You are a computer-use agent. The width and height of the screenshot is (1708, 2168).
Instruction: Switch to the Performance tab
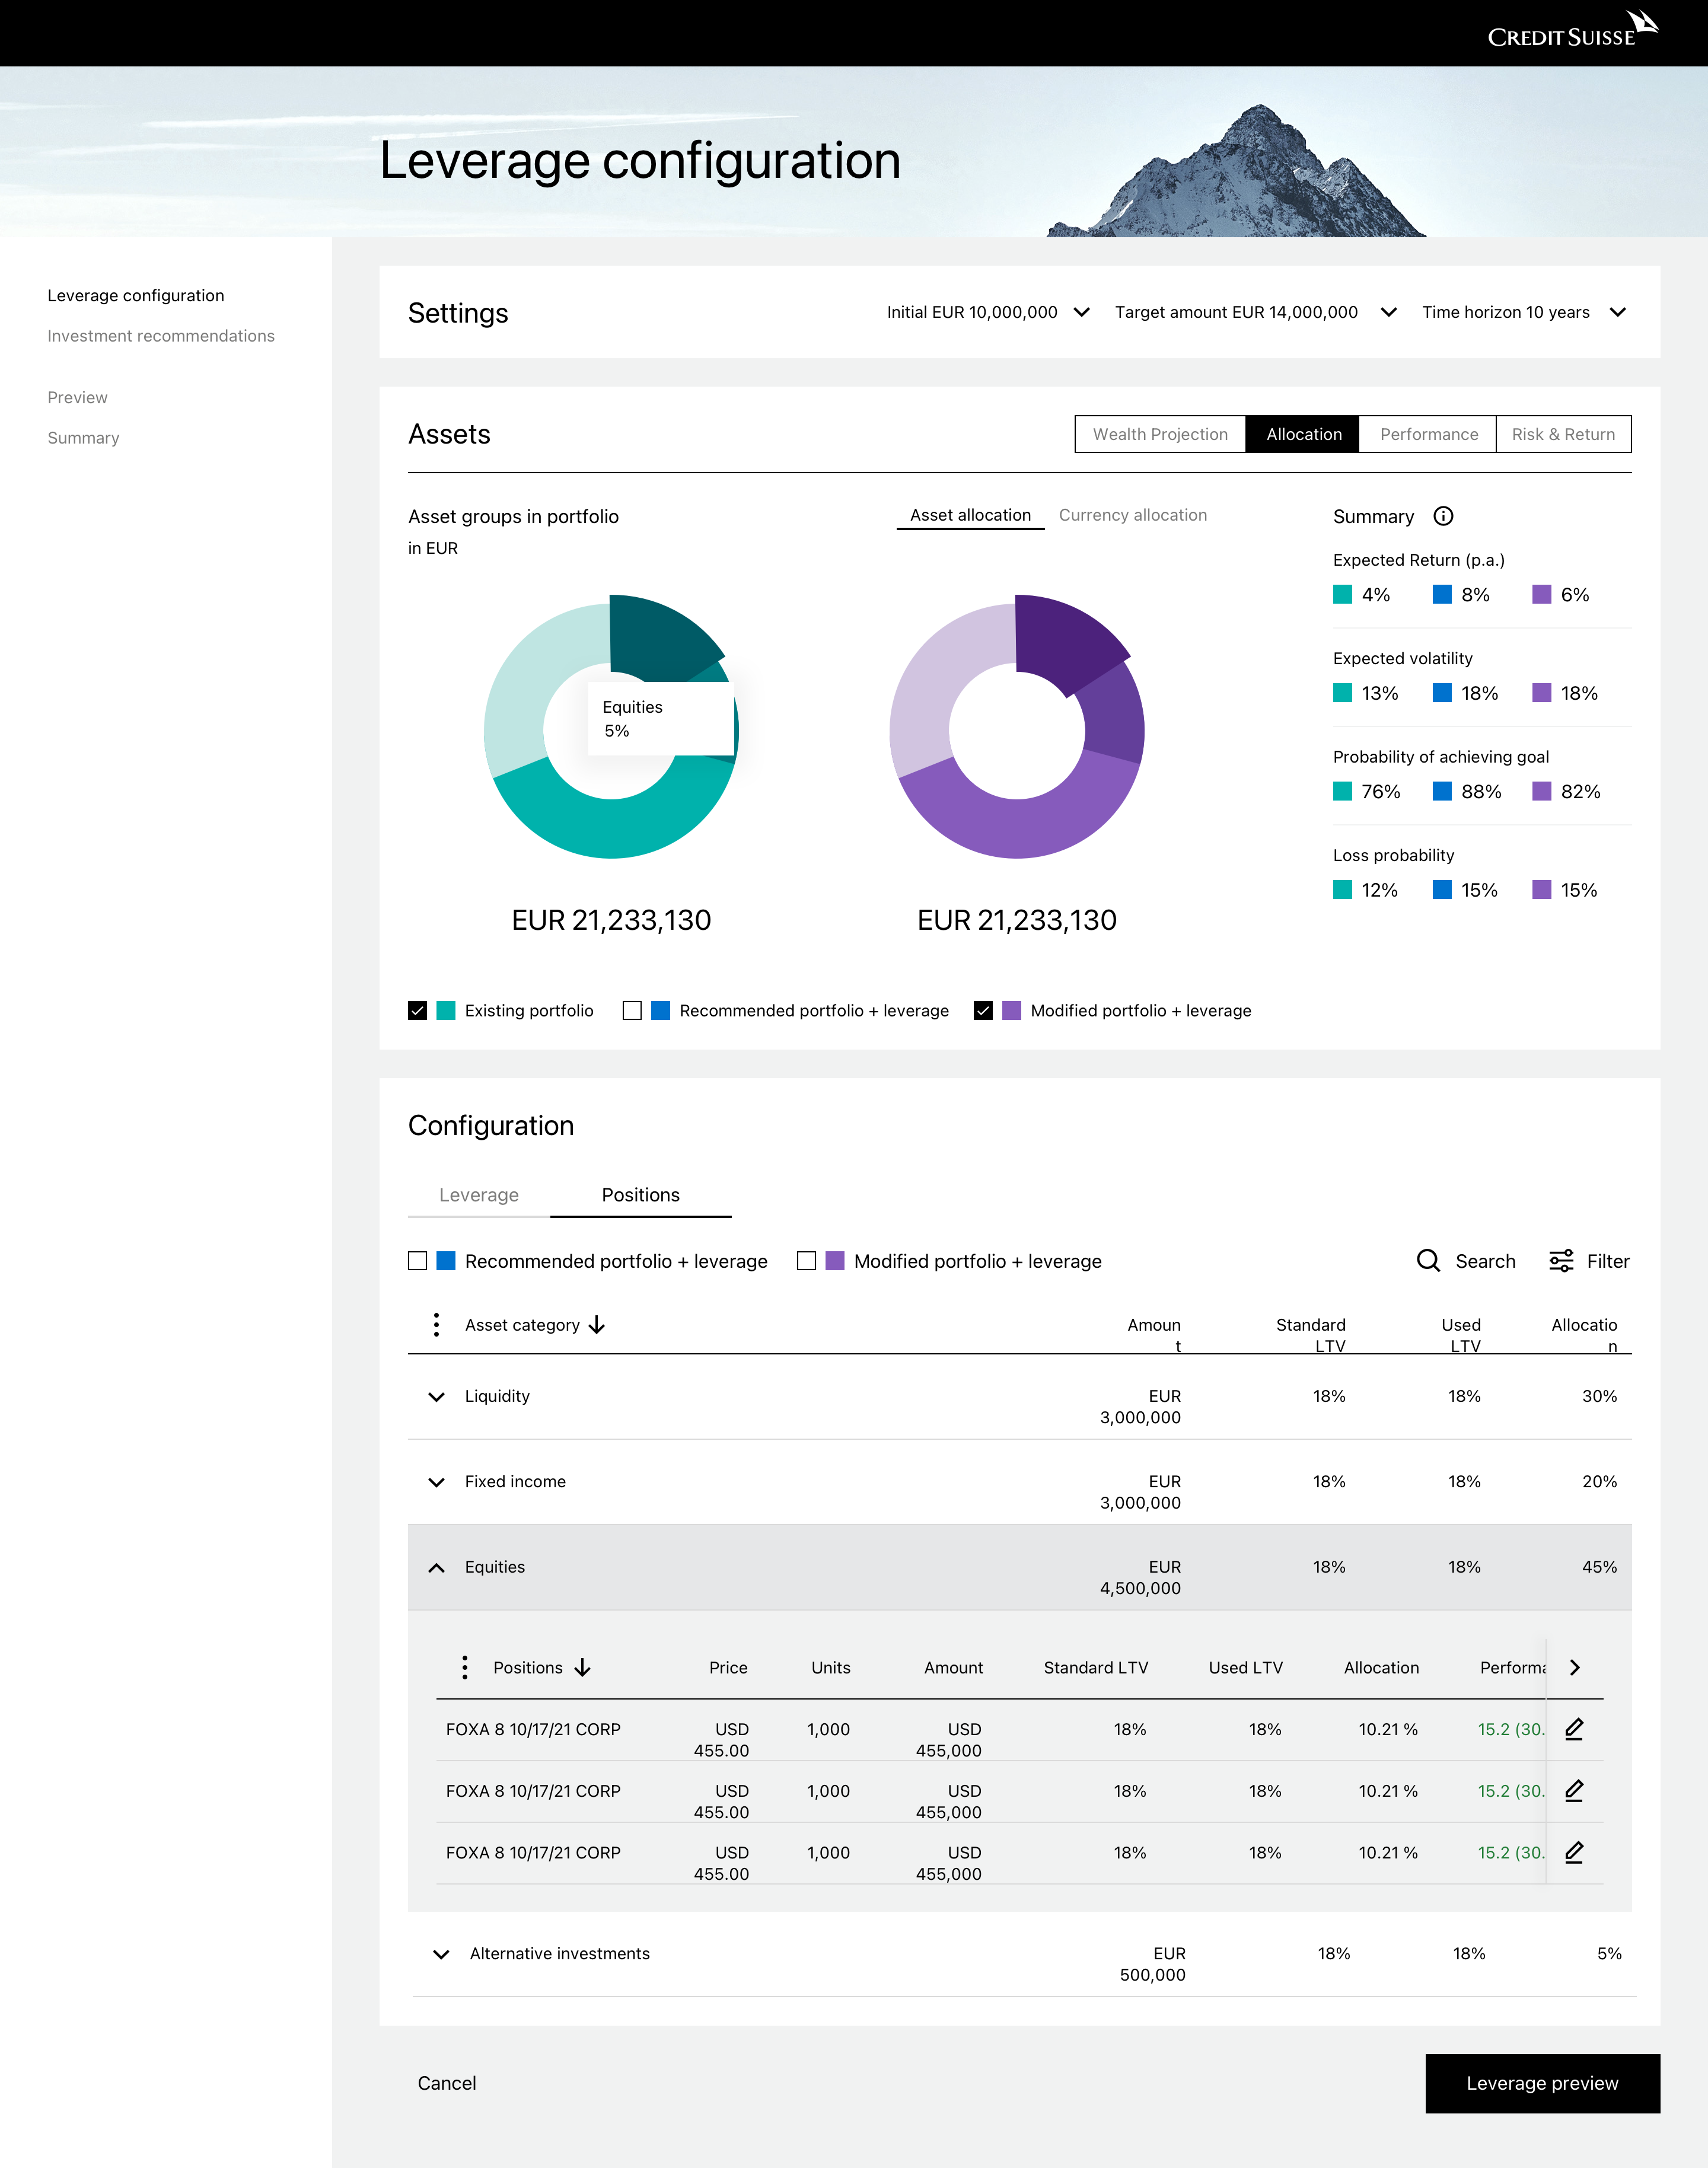[1428, 434]
